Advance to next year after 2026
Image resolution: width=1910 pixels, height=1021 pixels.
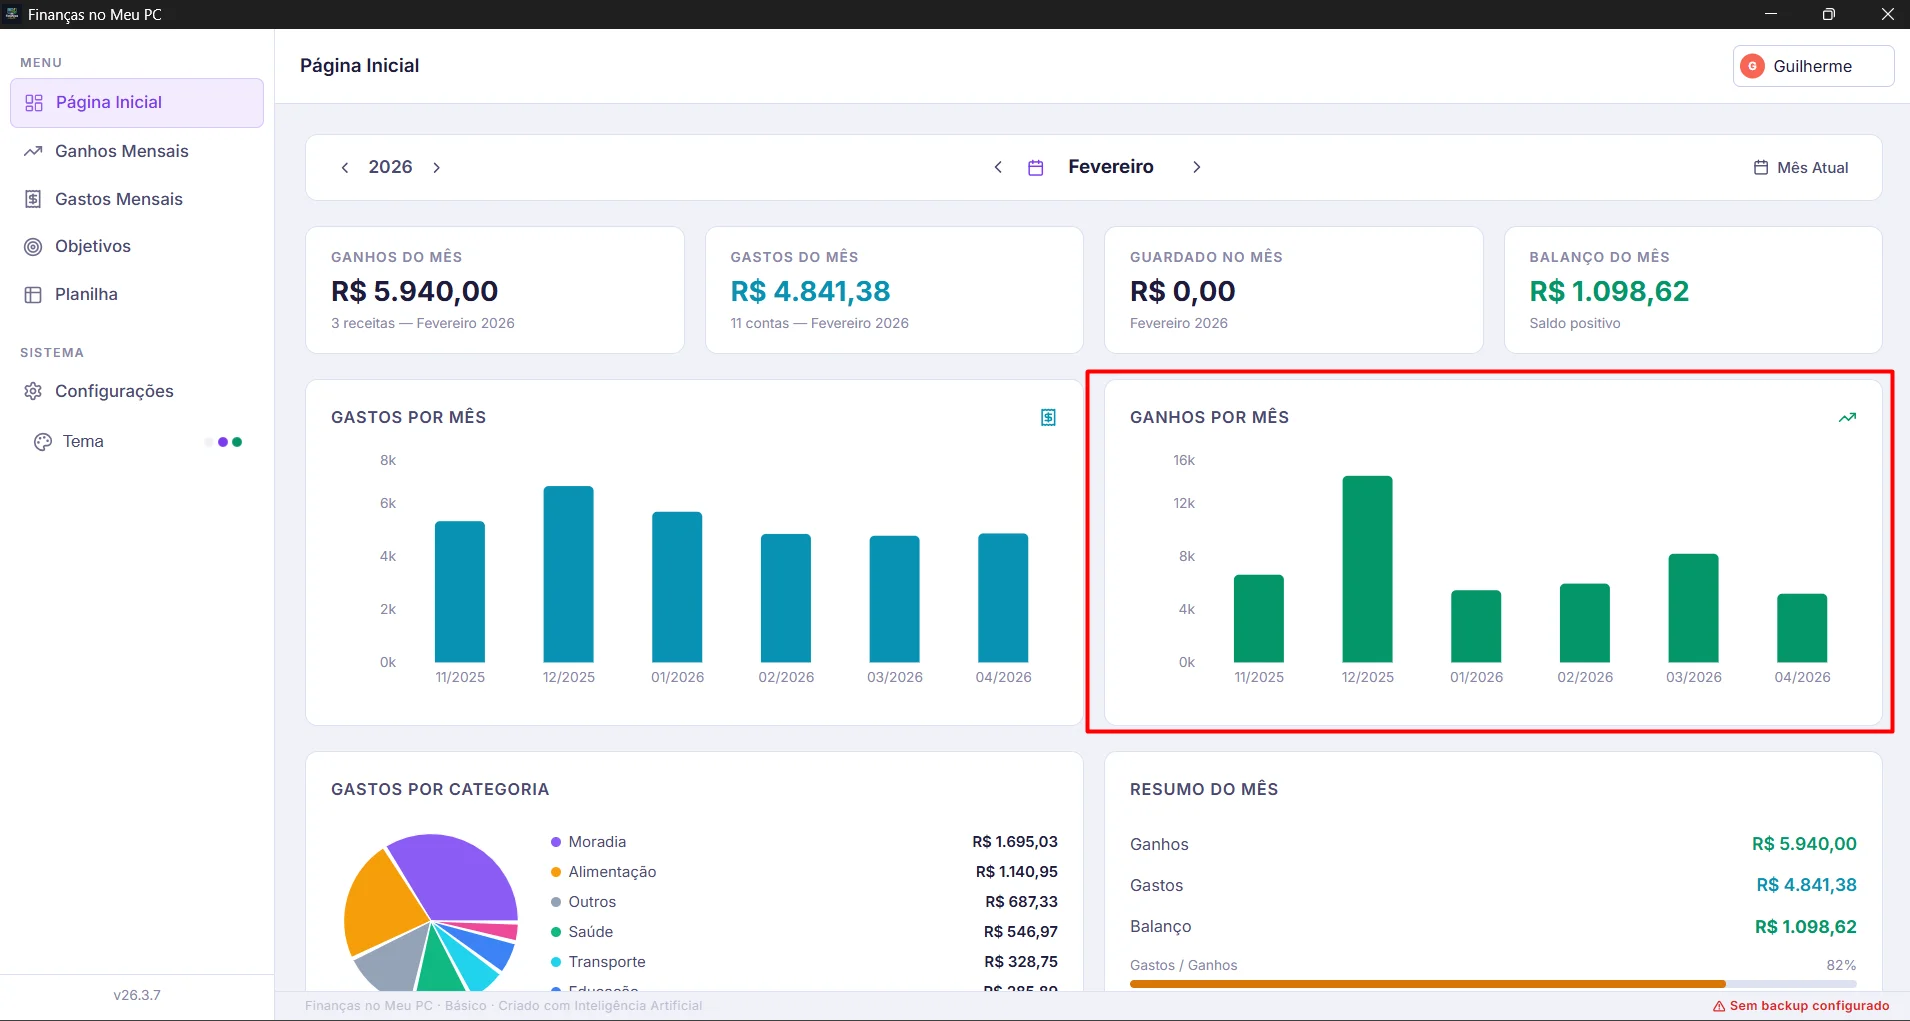tap(436, 168)
